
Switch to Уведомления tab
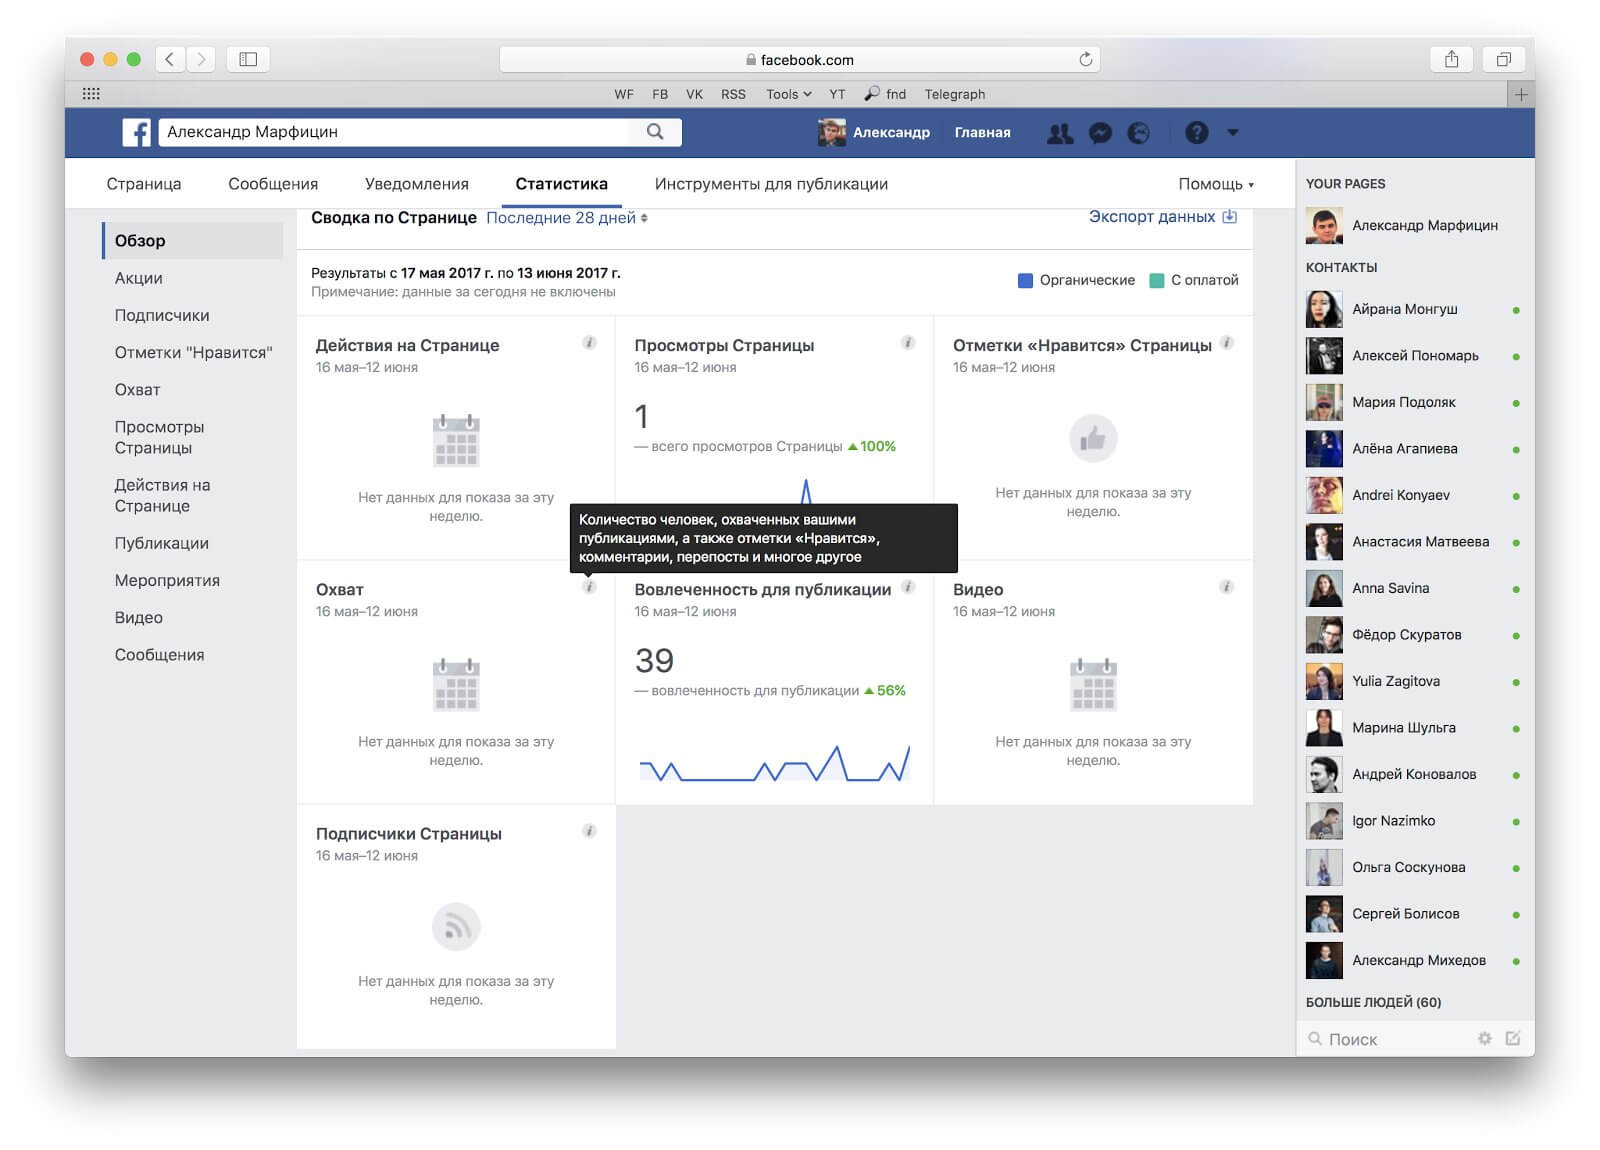coord(417,184)
